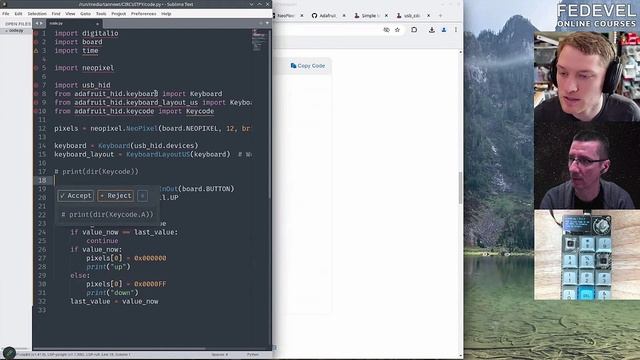Viewport: 640px width, 360px height.
Task: Place cursor on line 18 gutter number
Action: (x=42, y=180)
